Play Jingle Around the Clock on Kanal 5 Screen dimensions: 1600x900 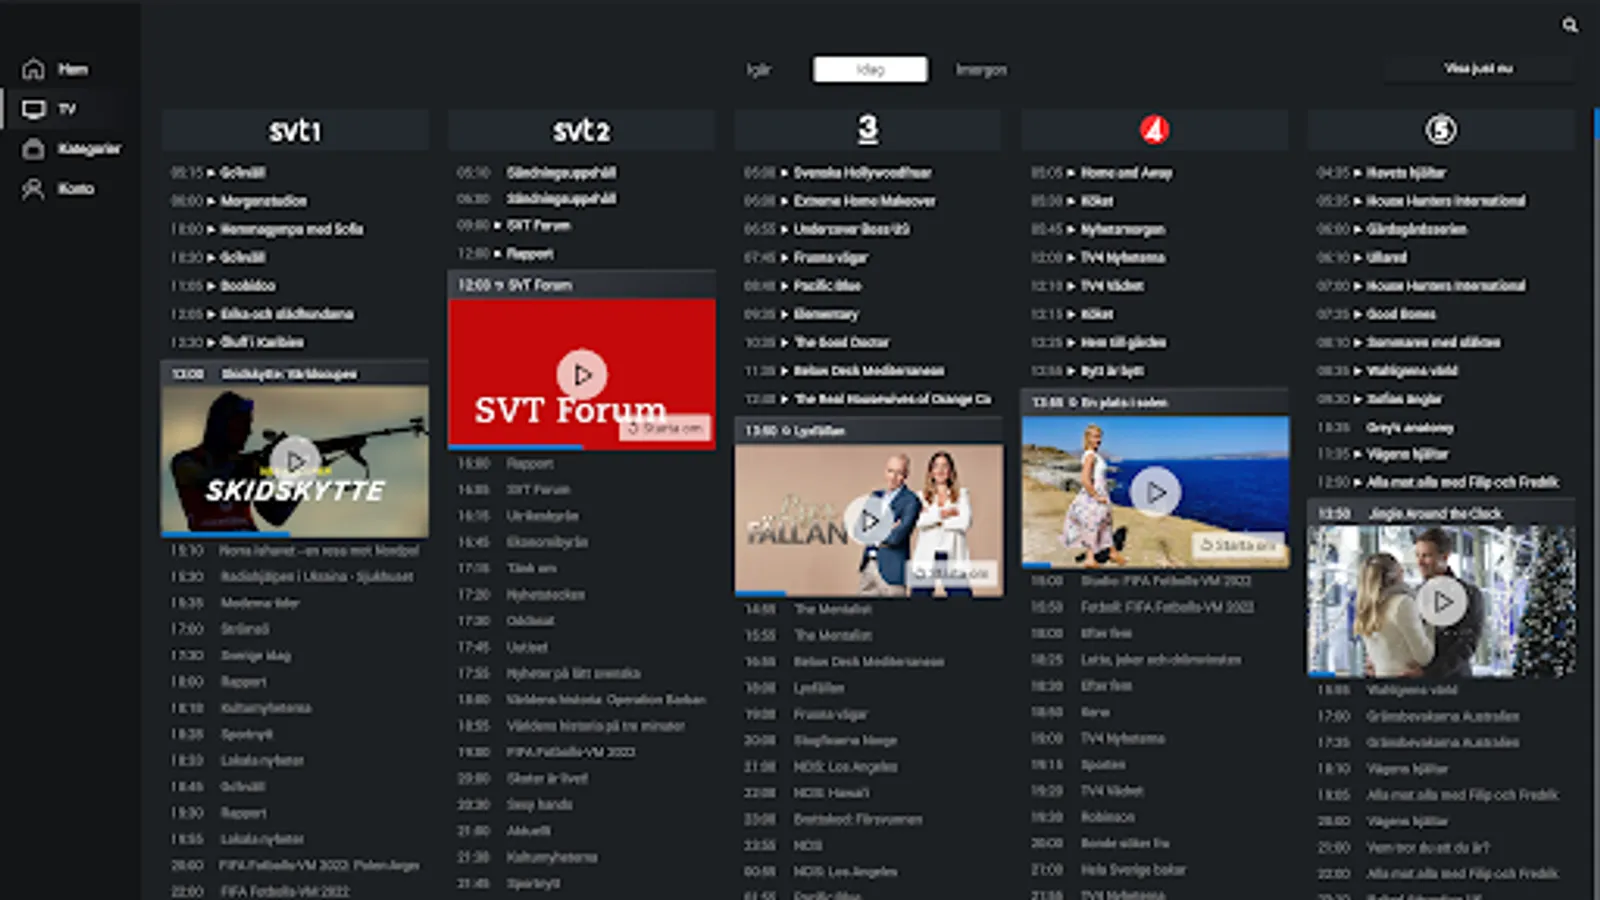pyautogui.click(x=1441, y=602)
